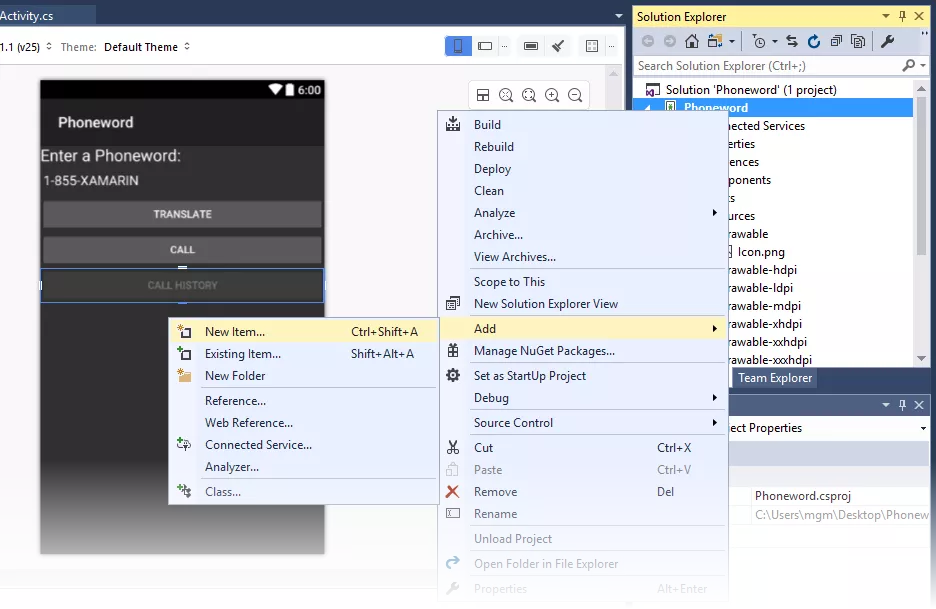Image resolution: width=936 pixels, height=609 pixels.
Task: Choose Web Reference in Add submenu
Action: point(304,423)
